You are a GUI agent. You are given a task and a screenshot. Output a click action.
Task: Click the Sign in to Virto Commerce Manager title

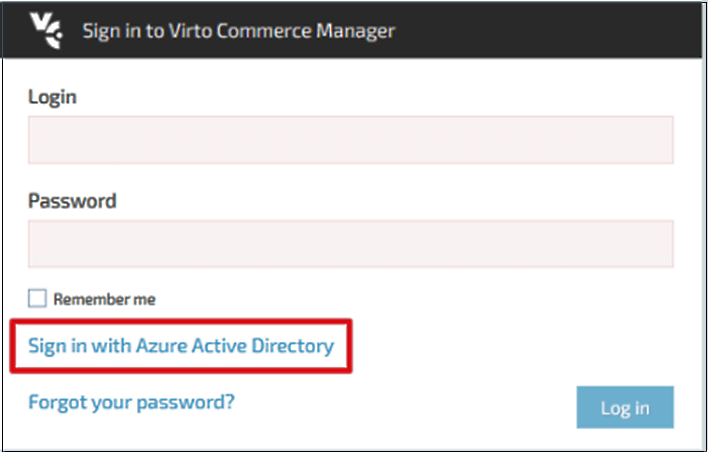238,30
